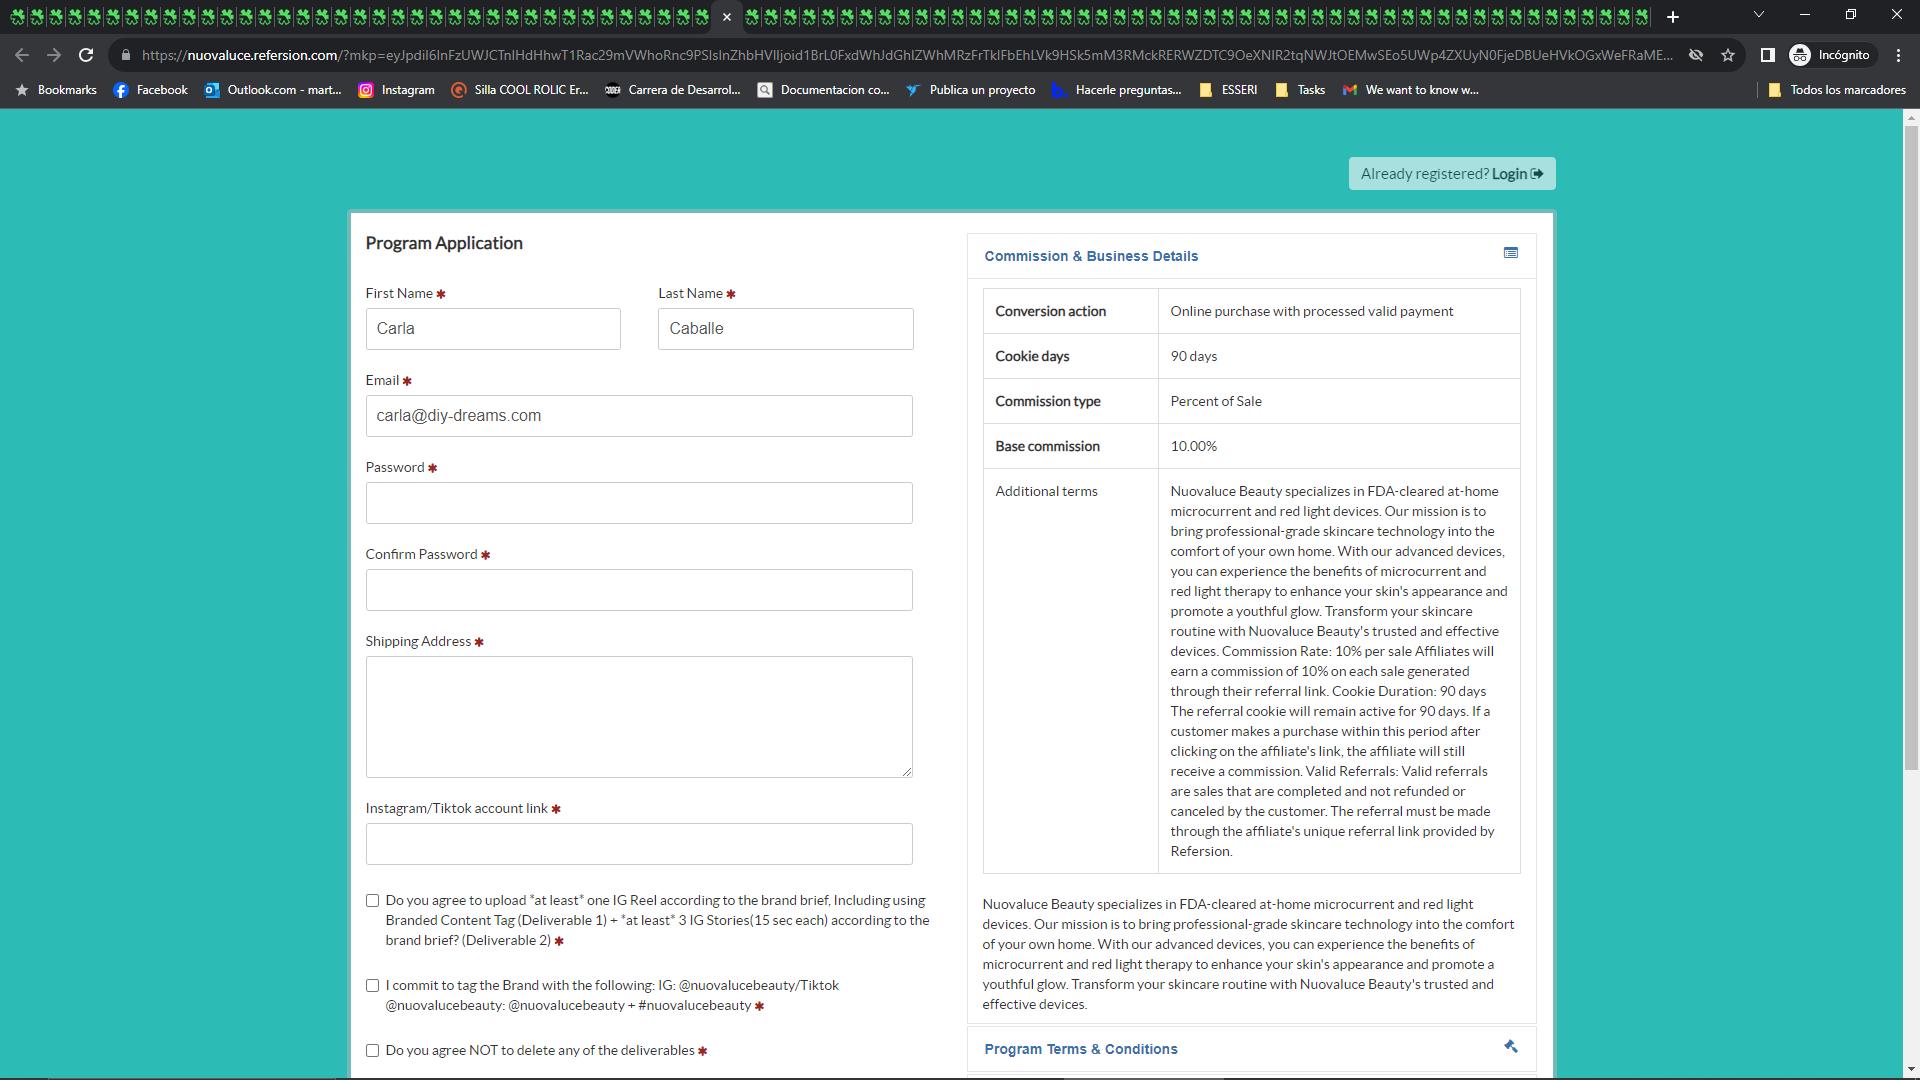Bookmark this page with the star icon
Screen dimensions: 1920x1080
tap(1728, 55)
